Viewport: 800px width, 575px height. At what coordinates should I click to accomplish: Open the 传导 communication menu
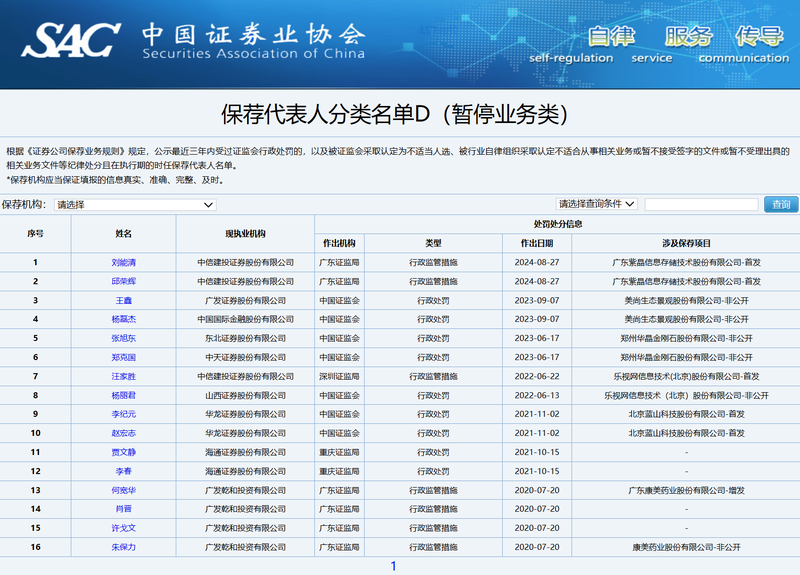tap(759, 38)
